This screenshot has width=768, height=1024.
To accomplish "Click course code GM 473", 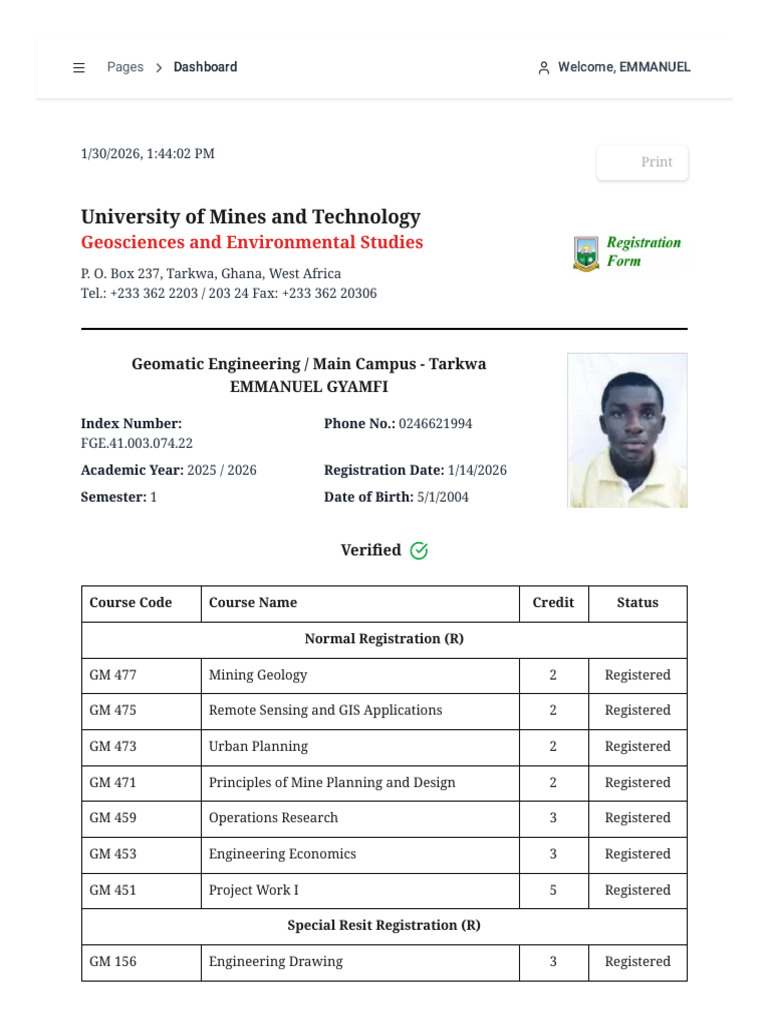I will [113, 746].
